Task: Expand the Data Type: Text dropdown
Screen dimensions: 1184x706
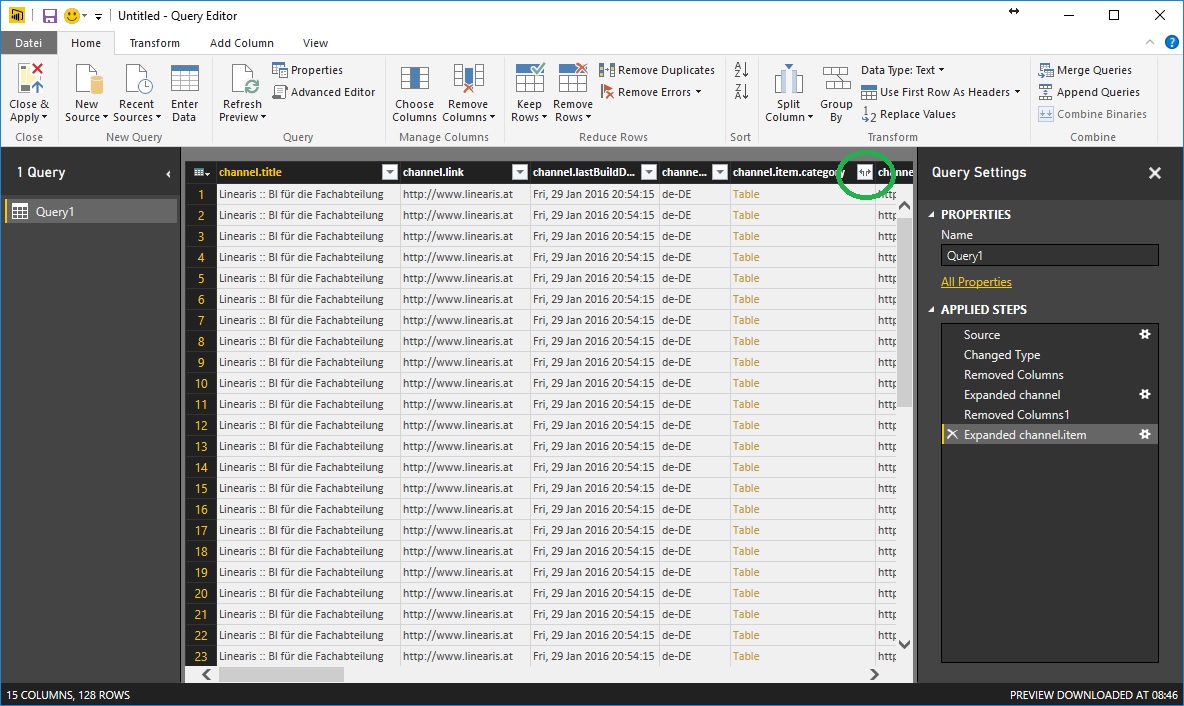Action: [943, 70]
